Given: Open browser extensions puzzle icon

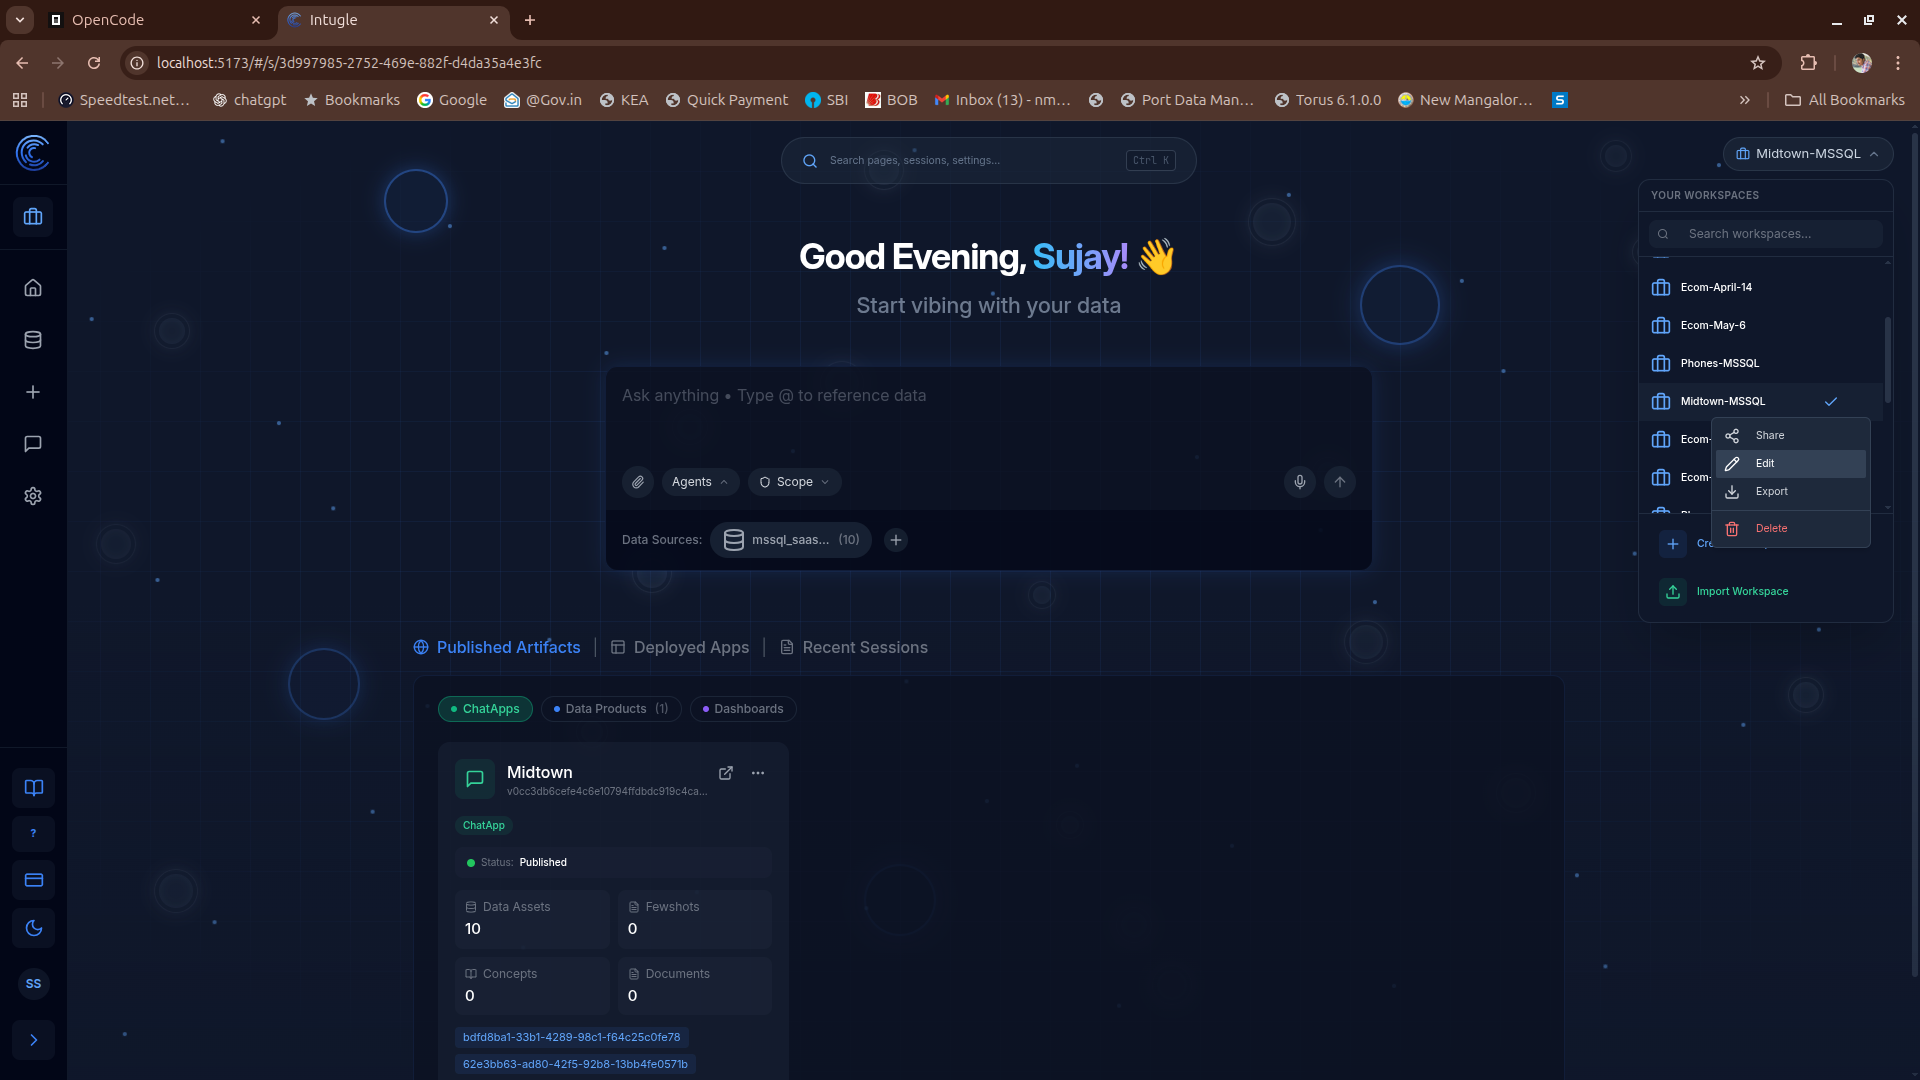Looking at the screenshot, I should (x=1808, y=63).
